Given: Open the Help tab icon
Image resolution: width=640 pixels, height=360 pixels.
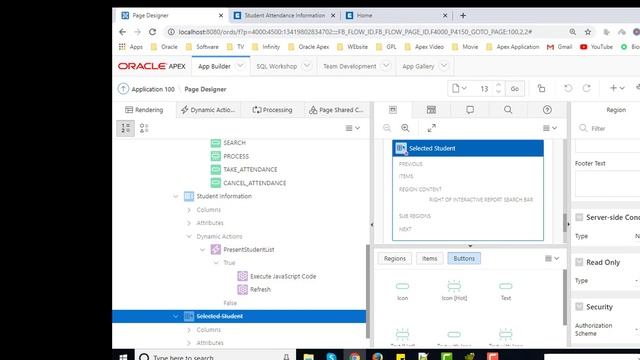Looking at the screenshot, I should click(547, 110).
